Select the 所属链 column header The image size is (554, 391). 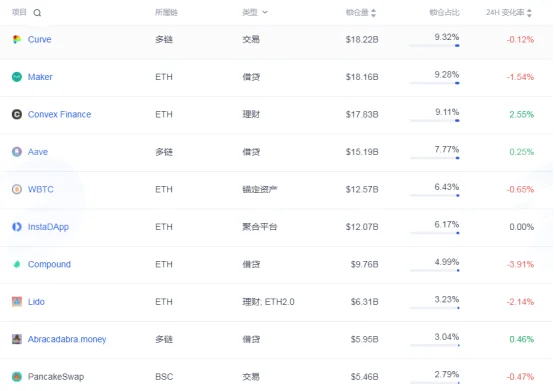[x=166, y=13]
